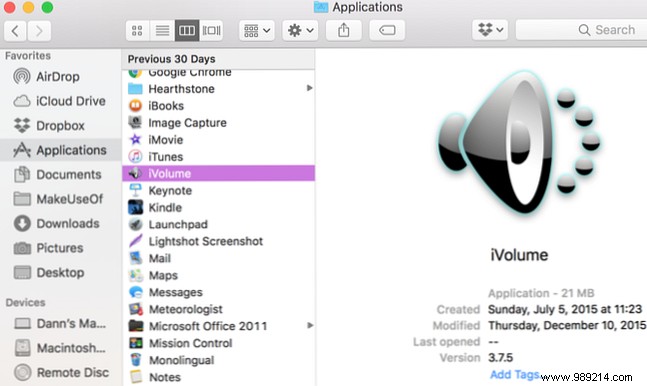Viewport: 647px width, 386px height.
Task: Click the Share toolbar button
Action: coord(344,31)
